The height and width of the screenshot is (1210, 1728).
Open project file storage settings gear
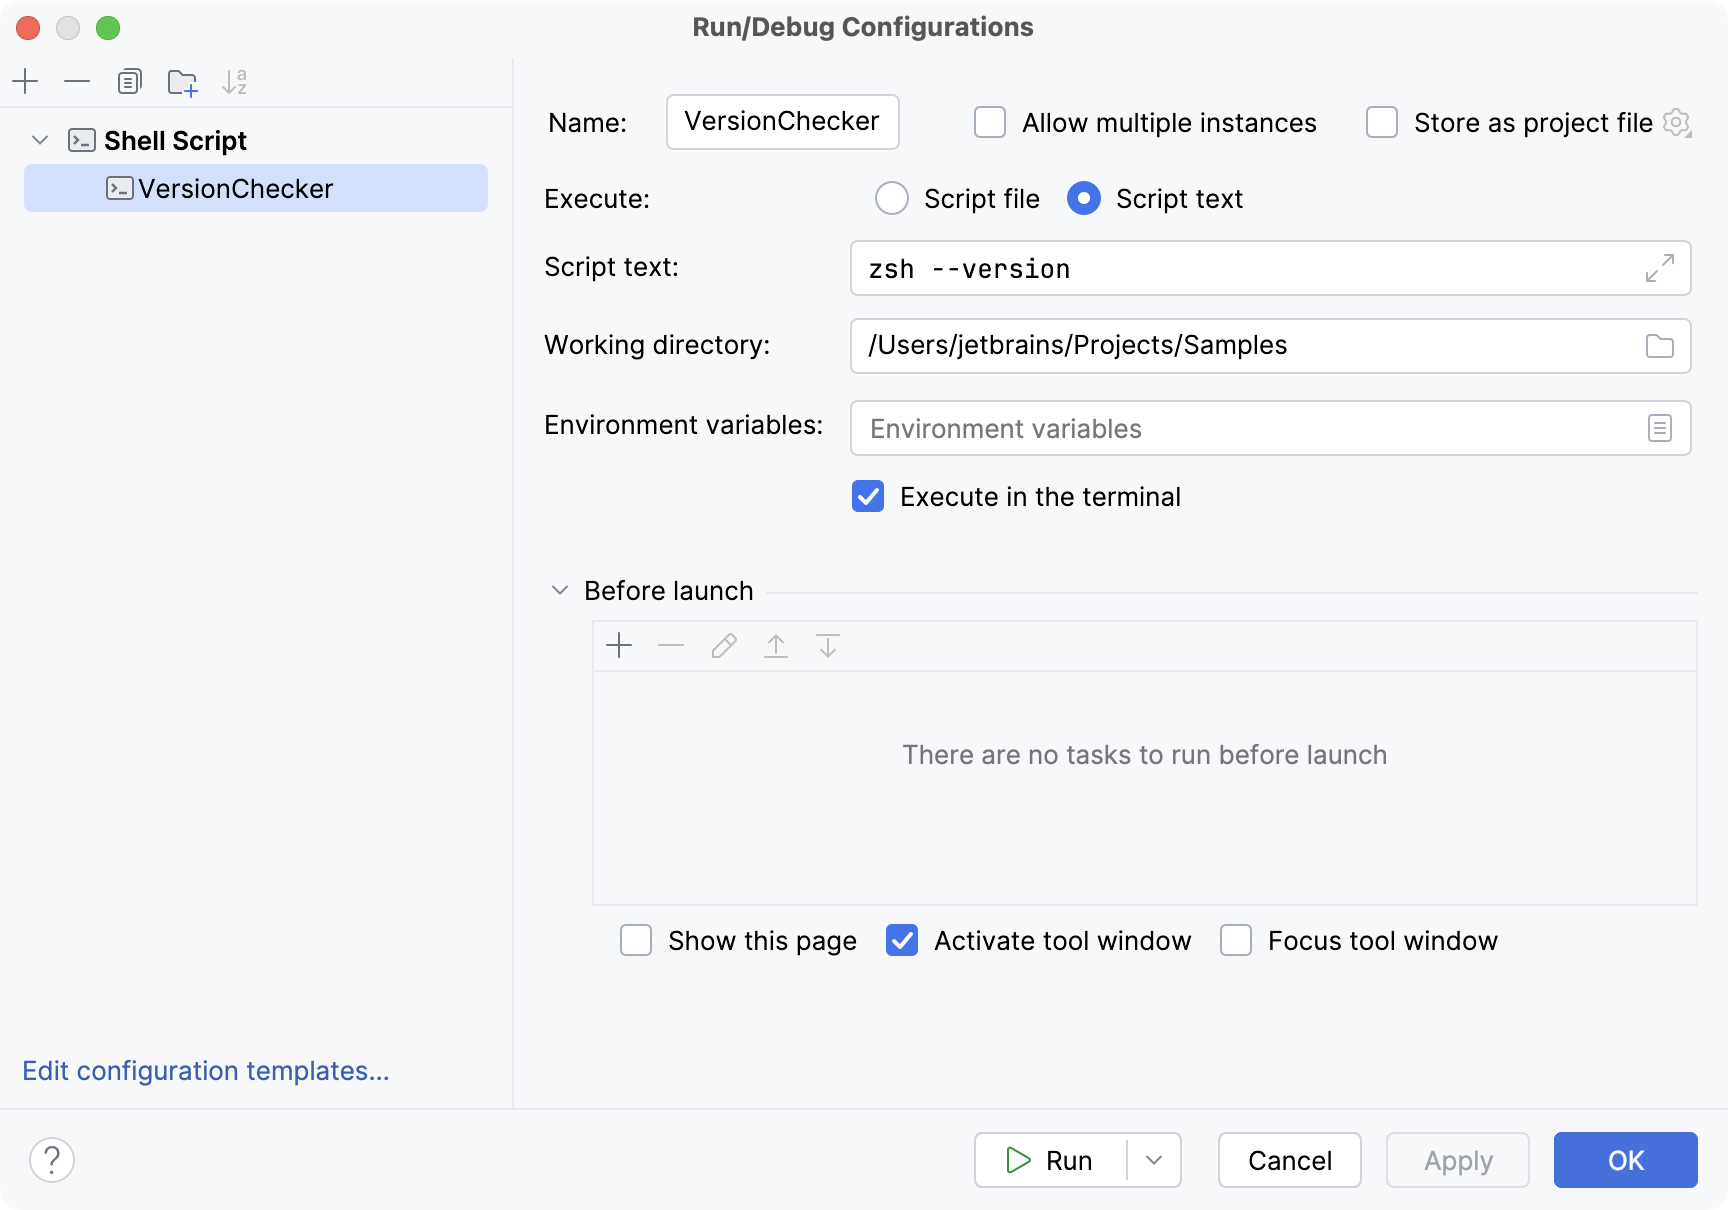pyautogui.click(x=1677, y=123)
